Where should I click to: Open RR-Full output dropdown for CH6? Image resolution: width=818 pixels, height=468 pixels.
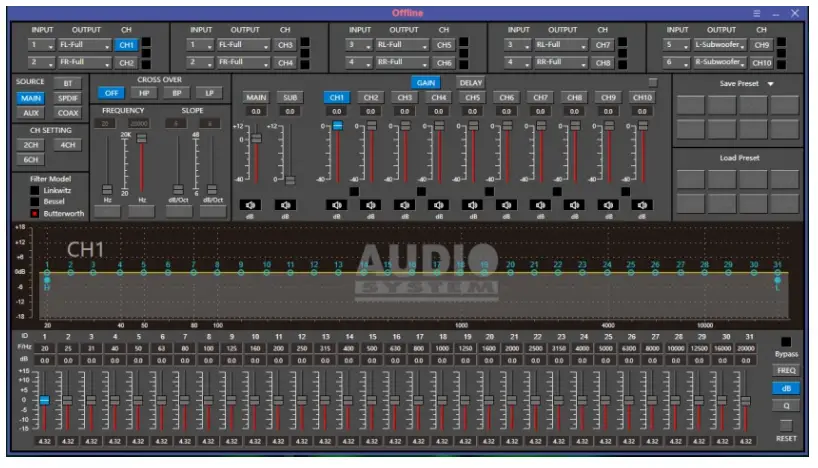[402, 63]
